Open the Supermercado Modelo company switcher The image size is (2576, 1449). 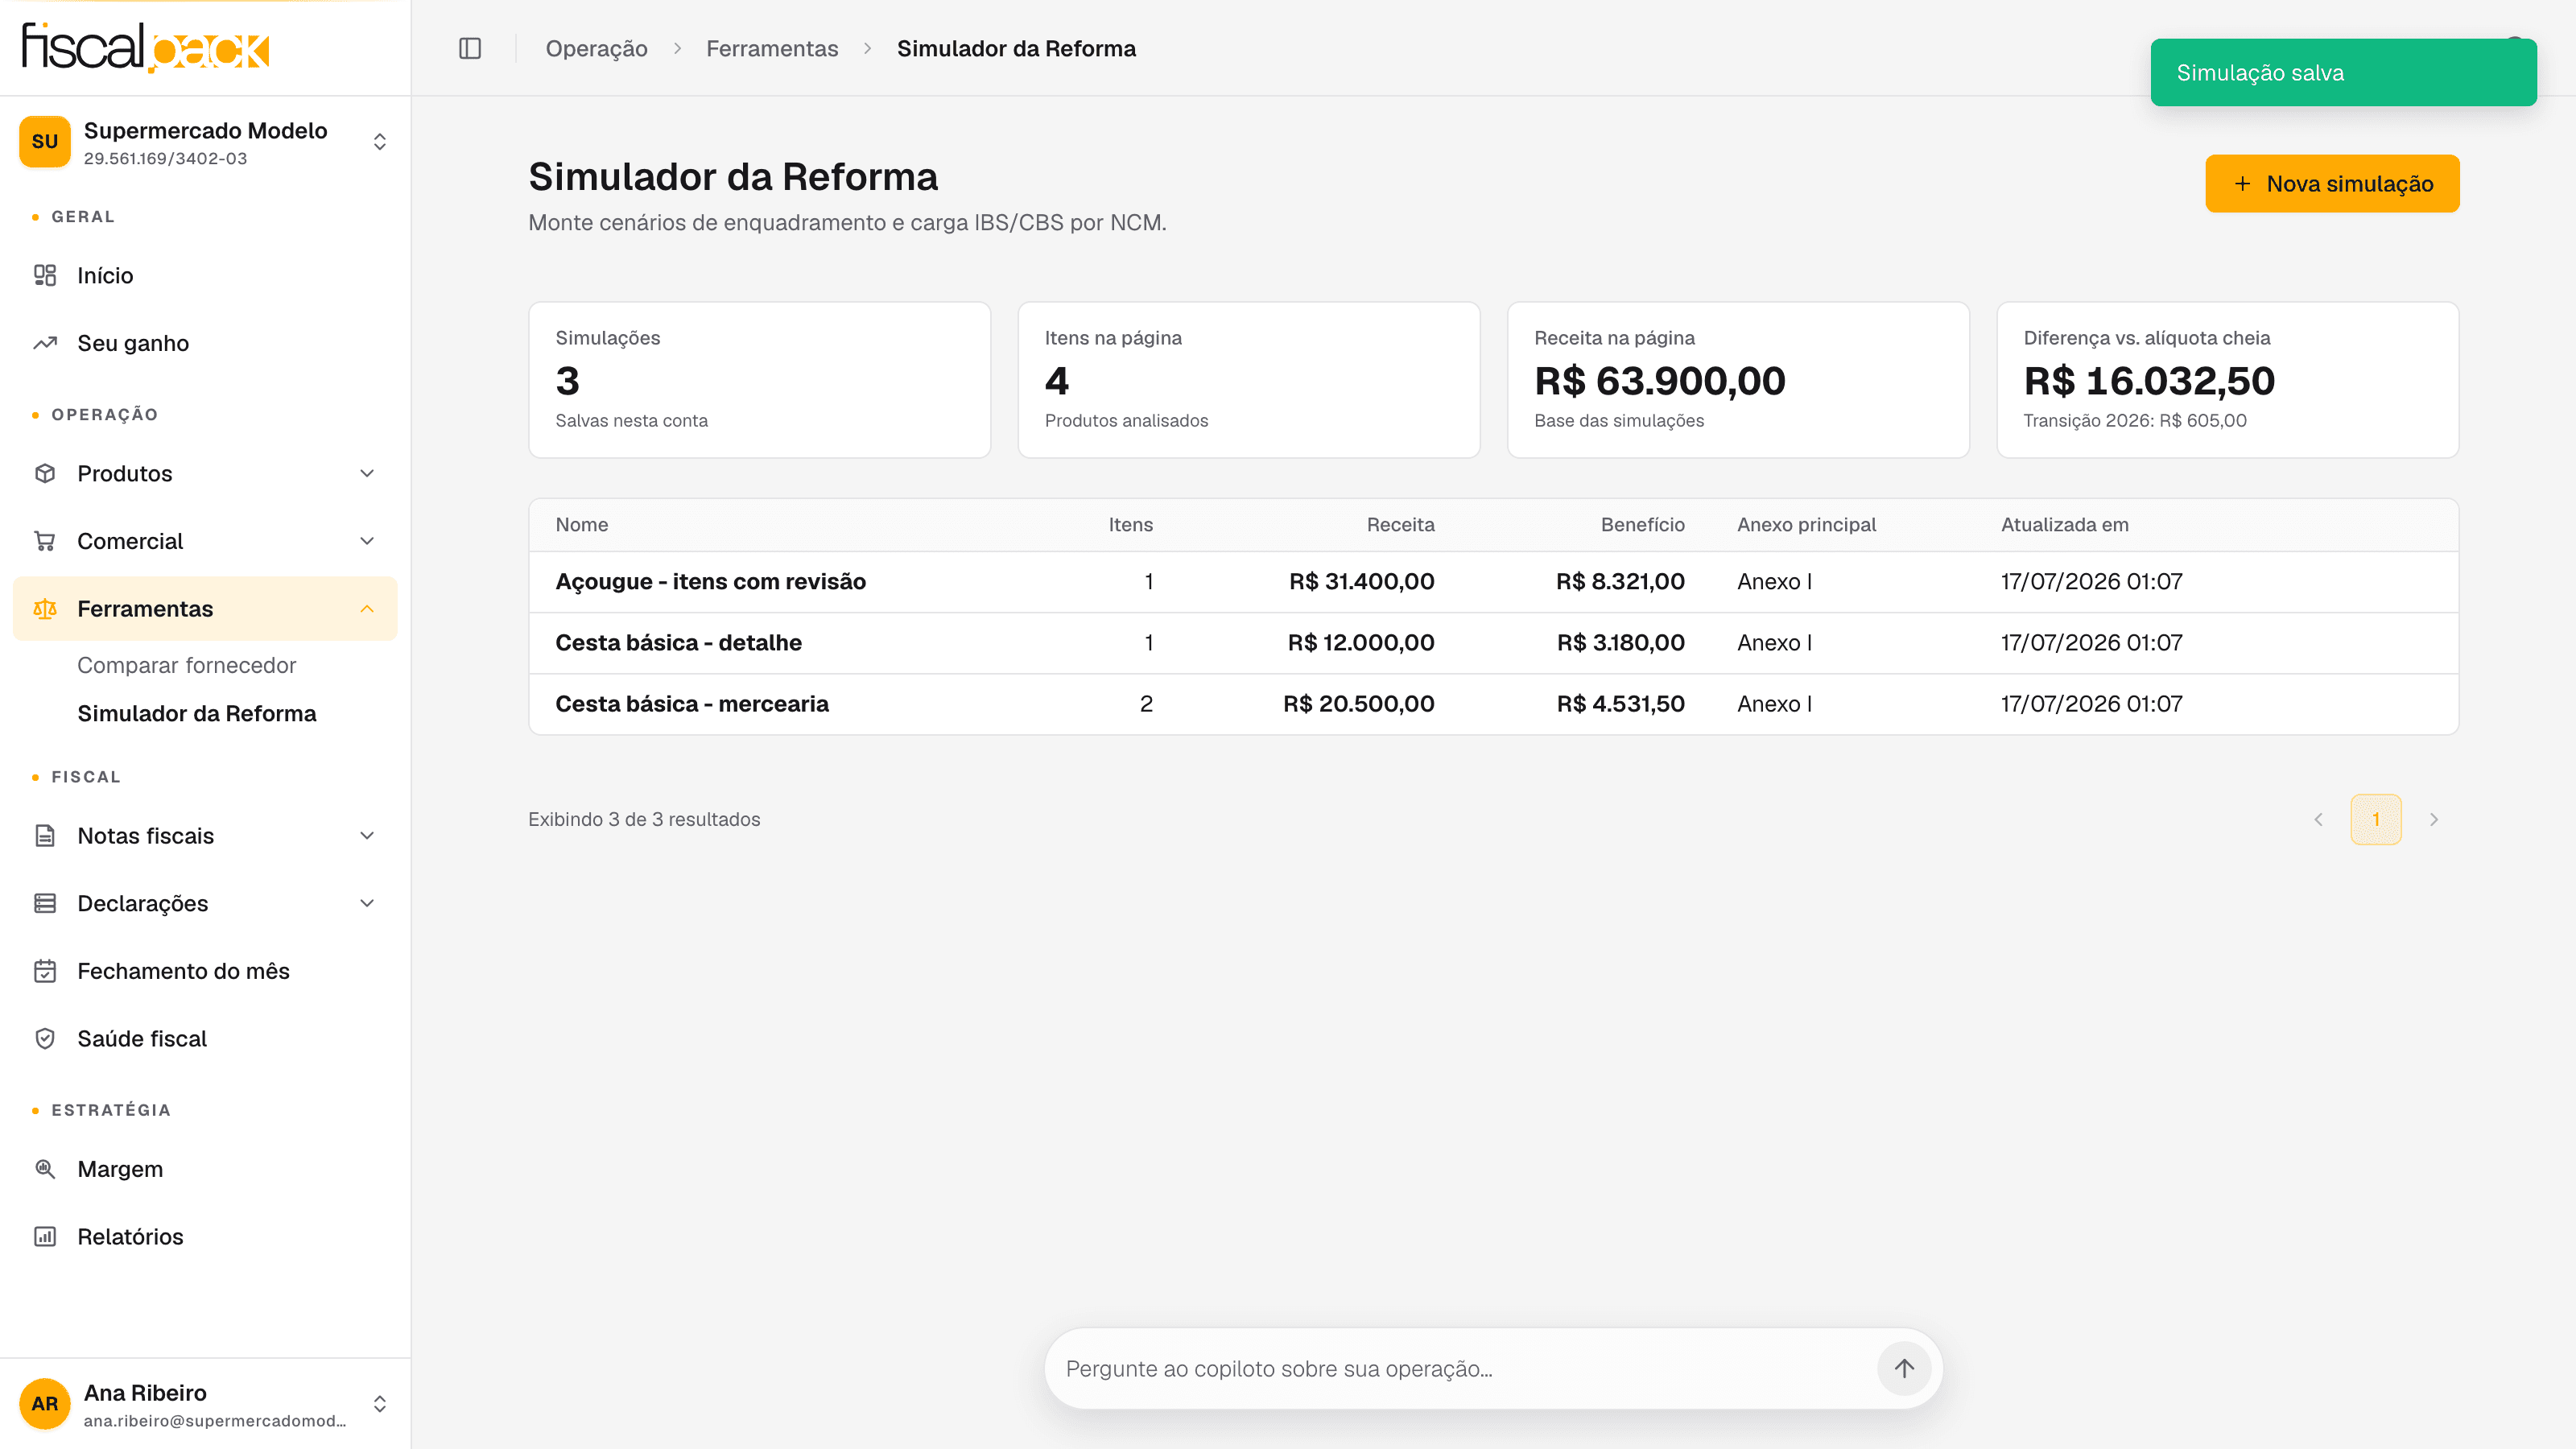[205, 142]
